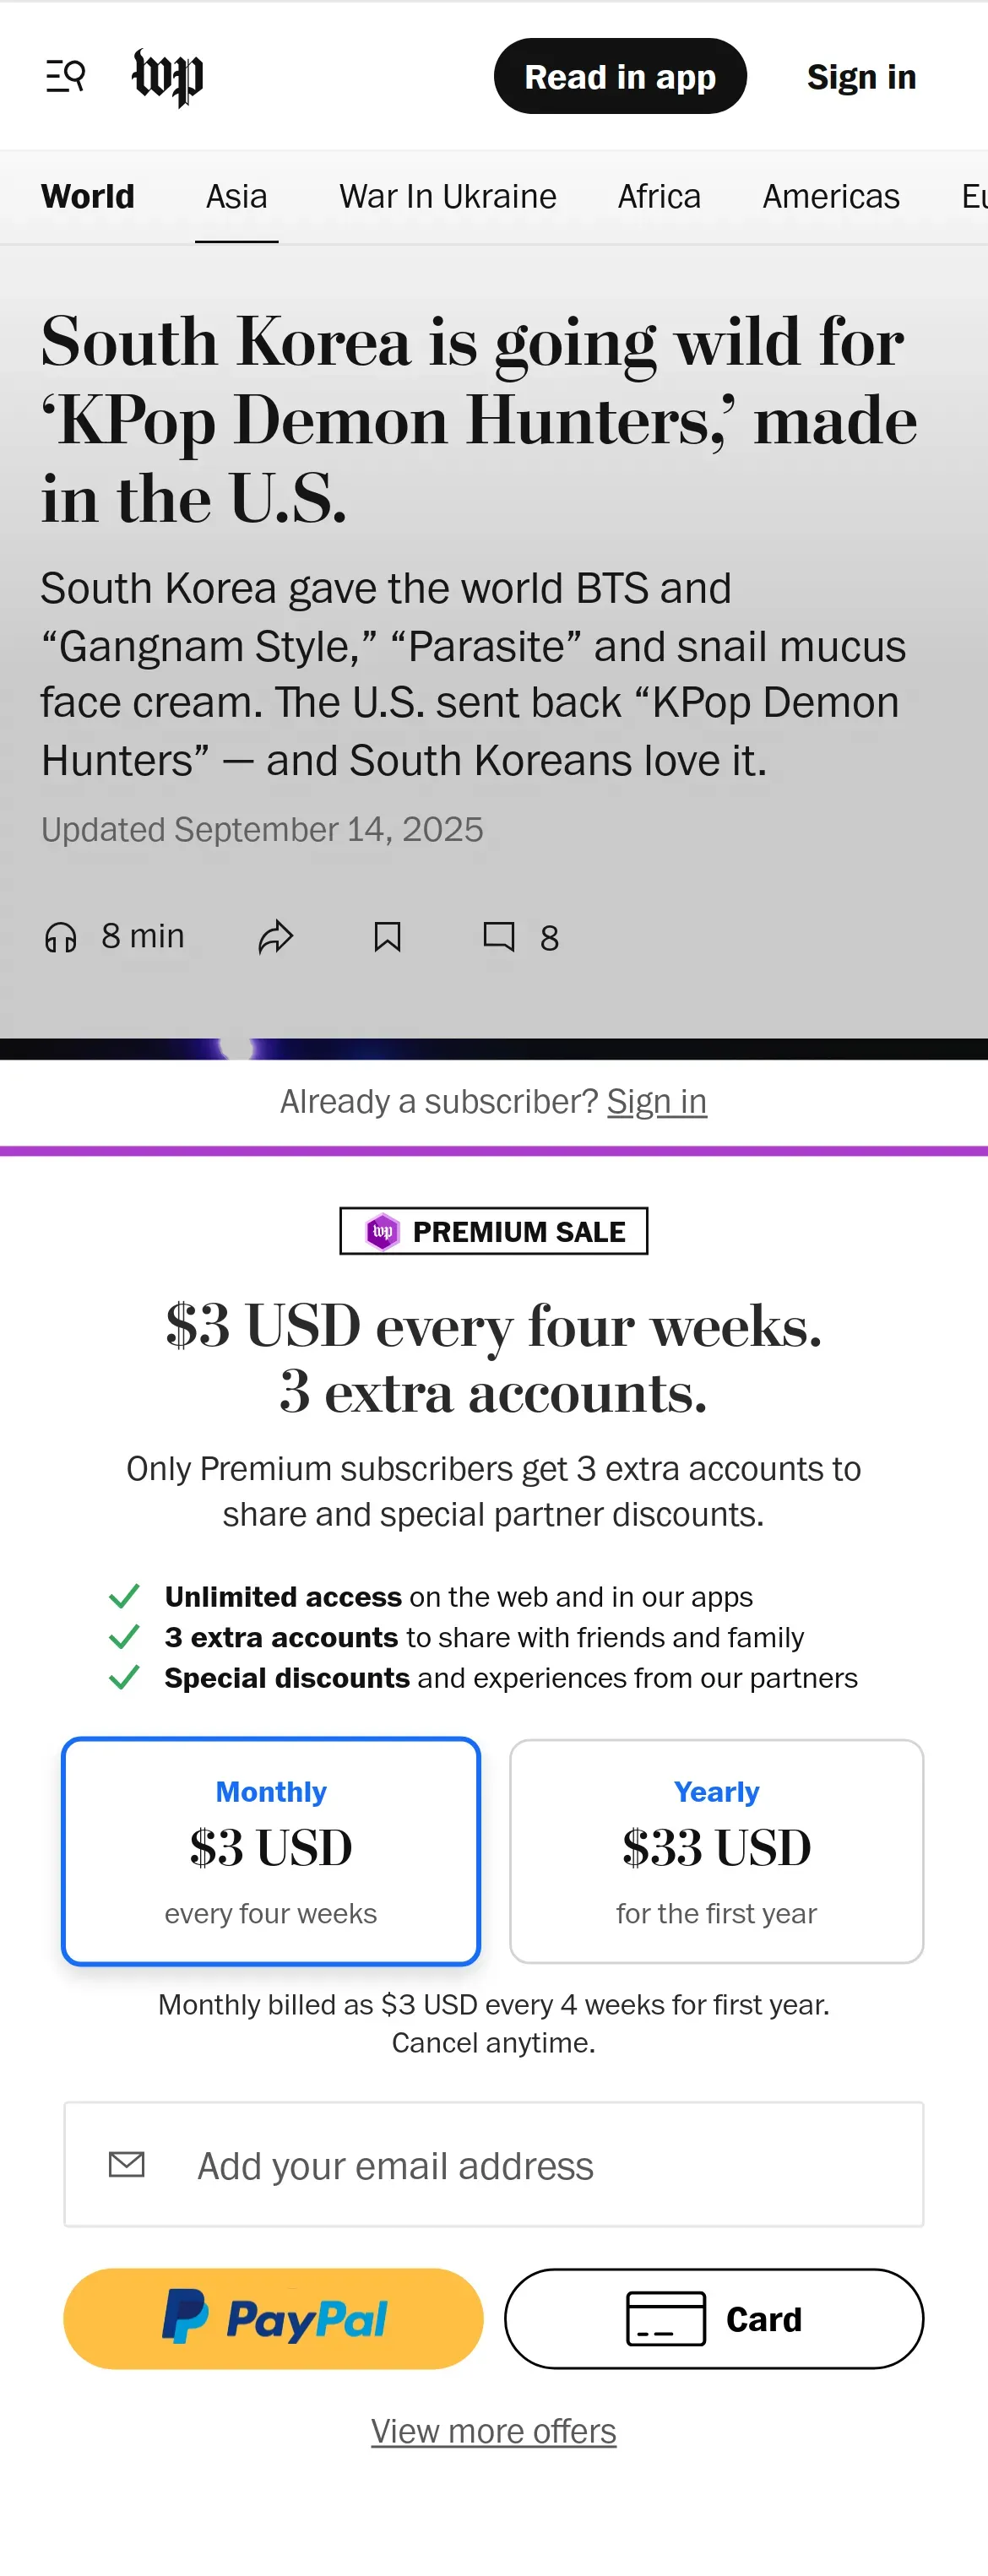This screenshot has height=2576, width=988.
Task: Open the Americas section tab
Action: [x=831, y=196]
